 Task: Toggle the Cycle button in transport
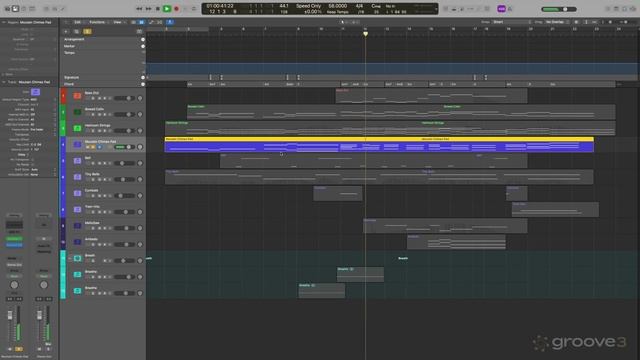[194, 9]
